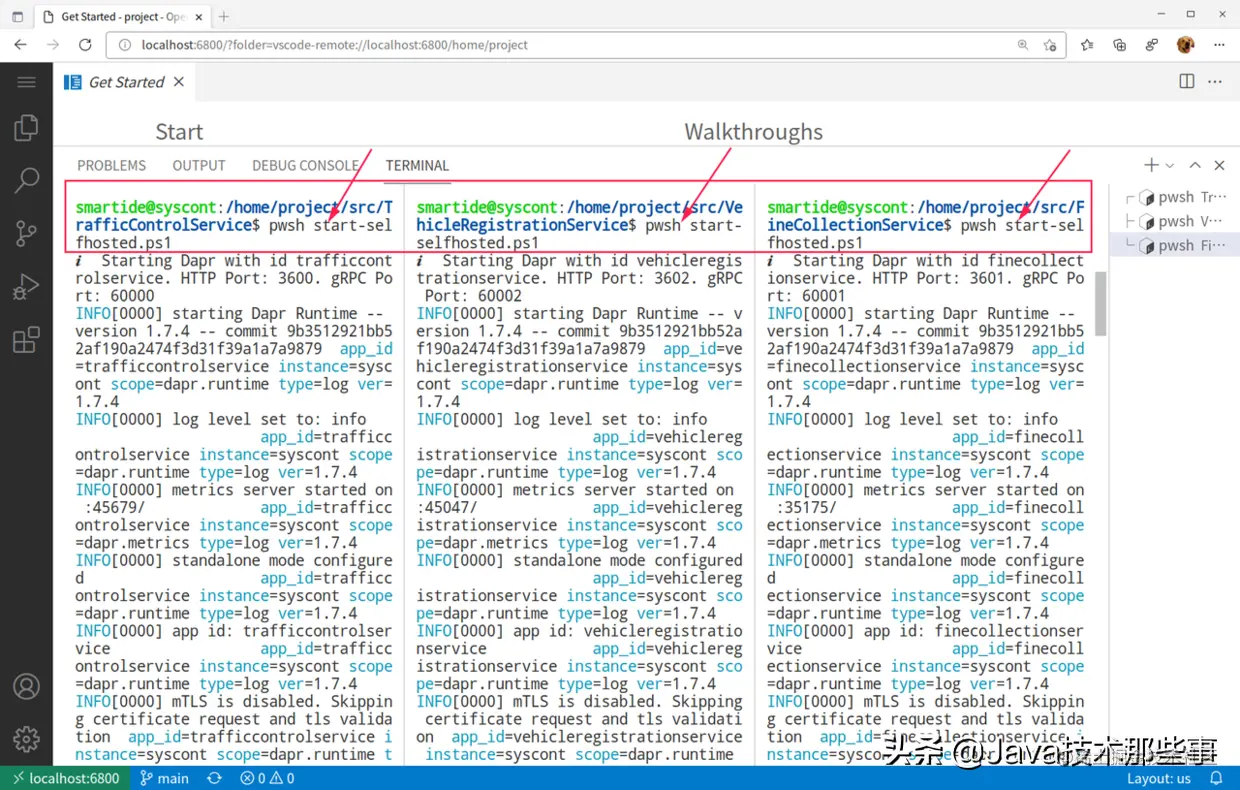Select the Get Started - project browser tab
Viewport: 1240px width, 790px height.
[122, 16]
